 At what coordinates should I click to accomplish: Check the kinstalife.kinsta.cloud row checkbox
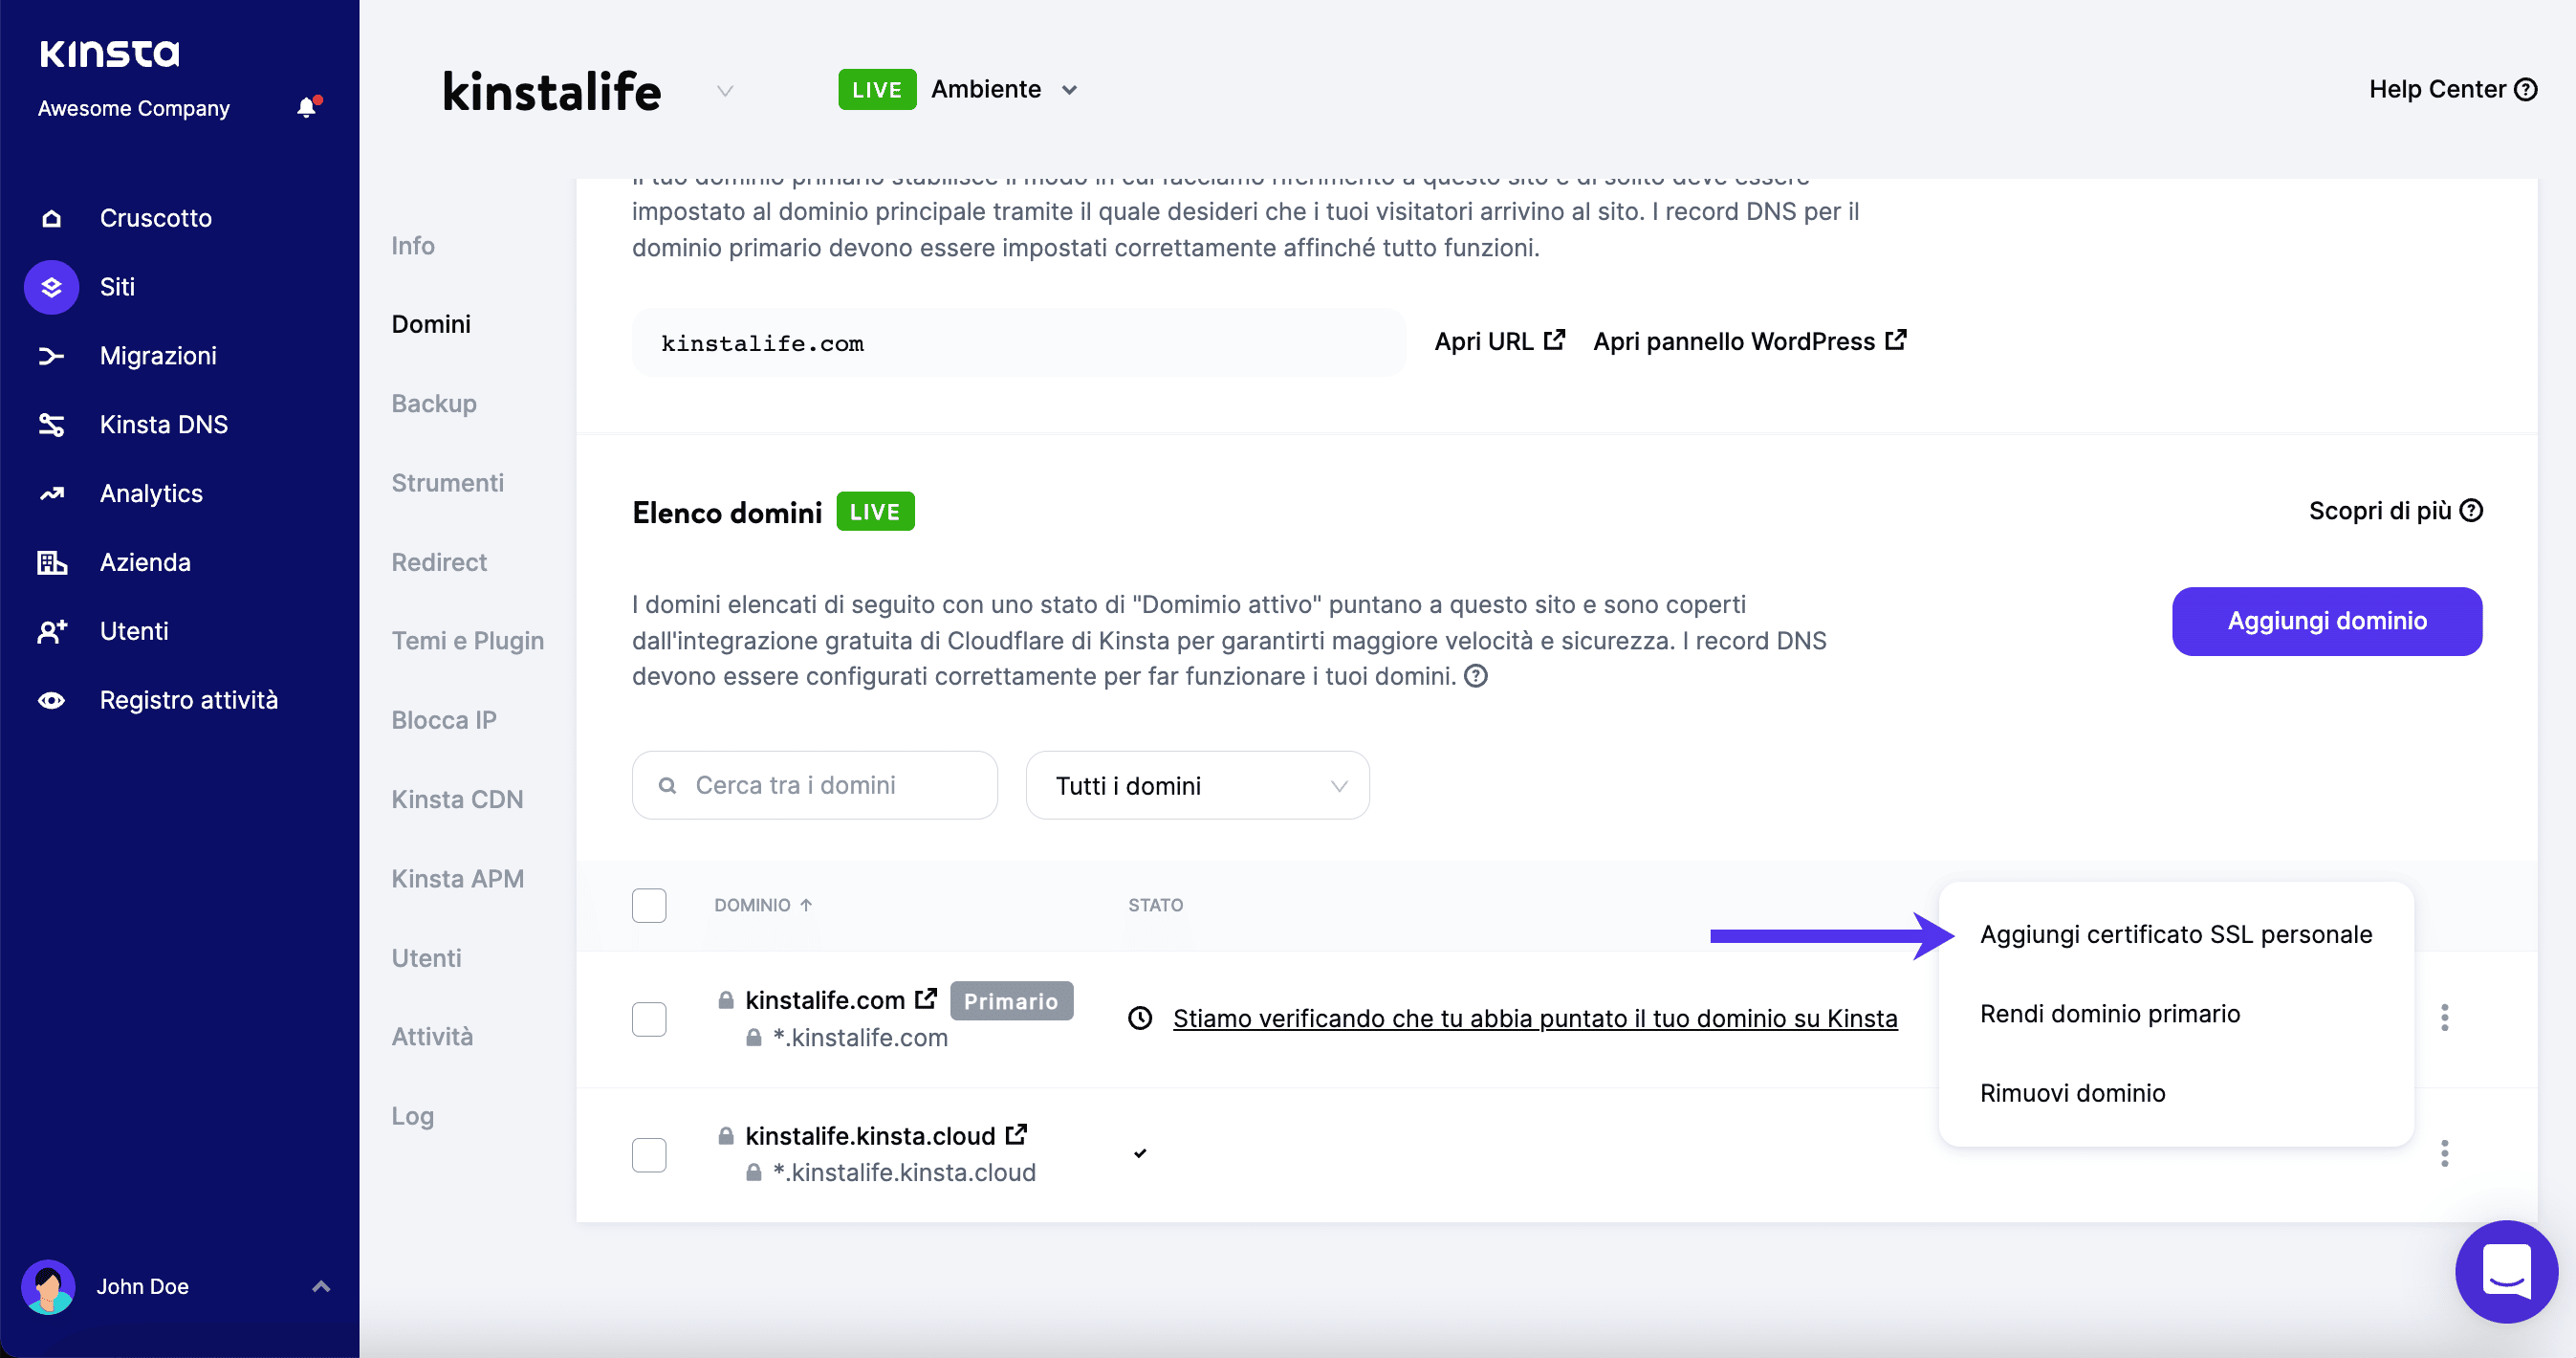649,1154
